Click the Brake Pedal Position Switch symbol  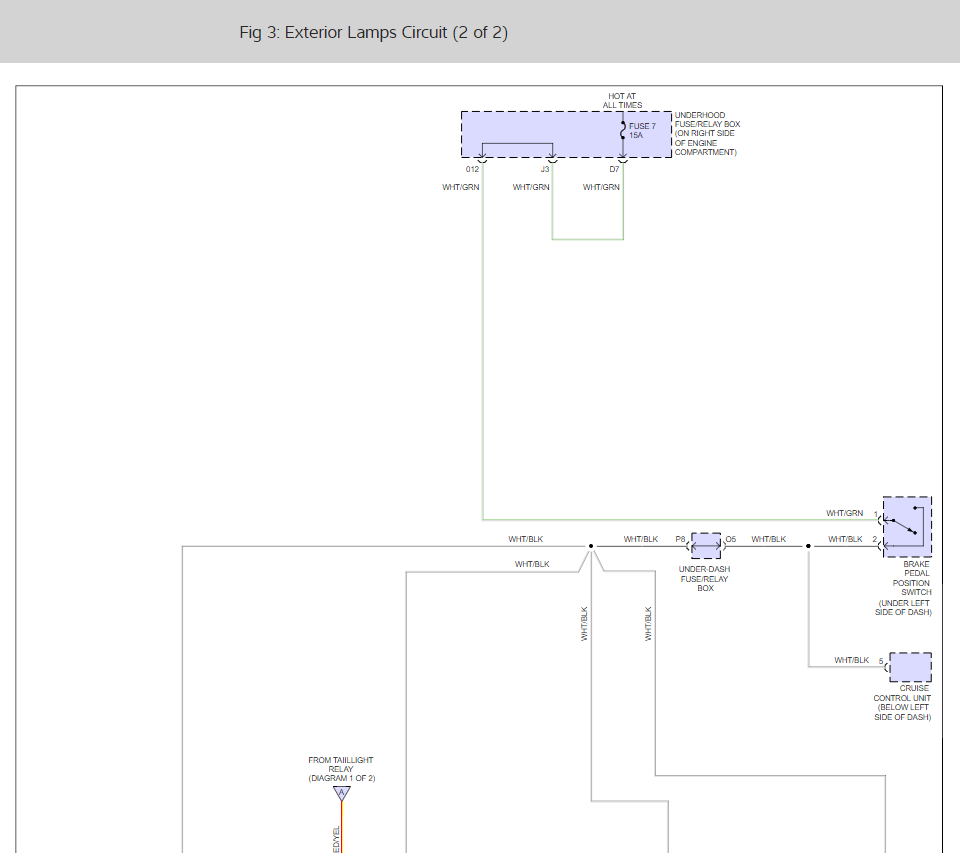point(907,527)
